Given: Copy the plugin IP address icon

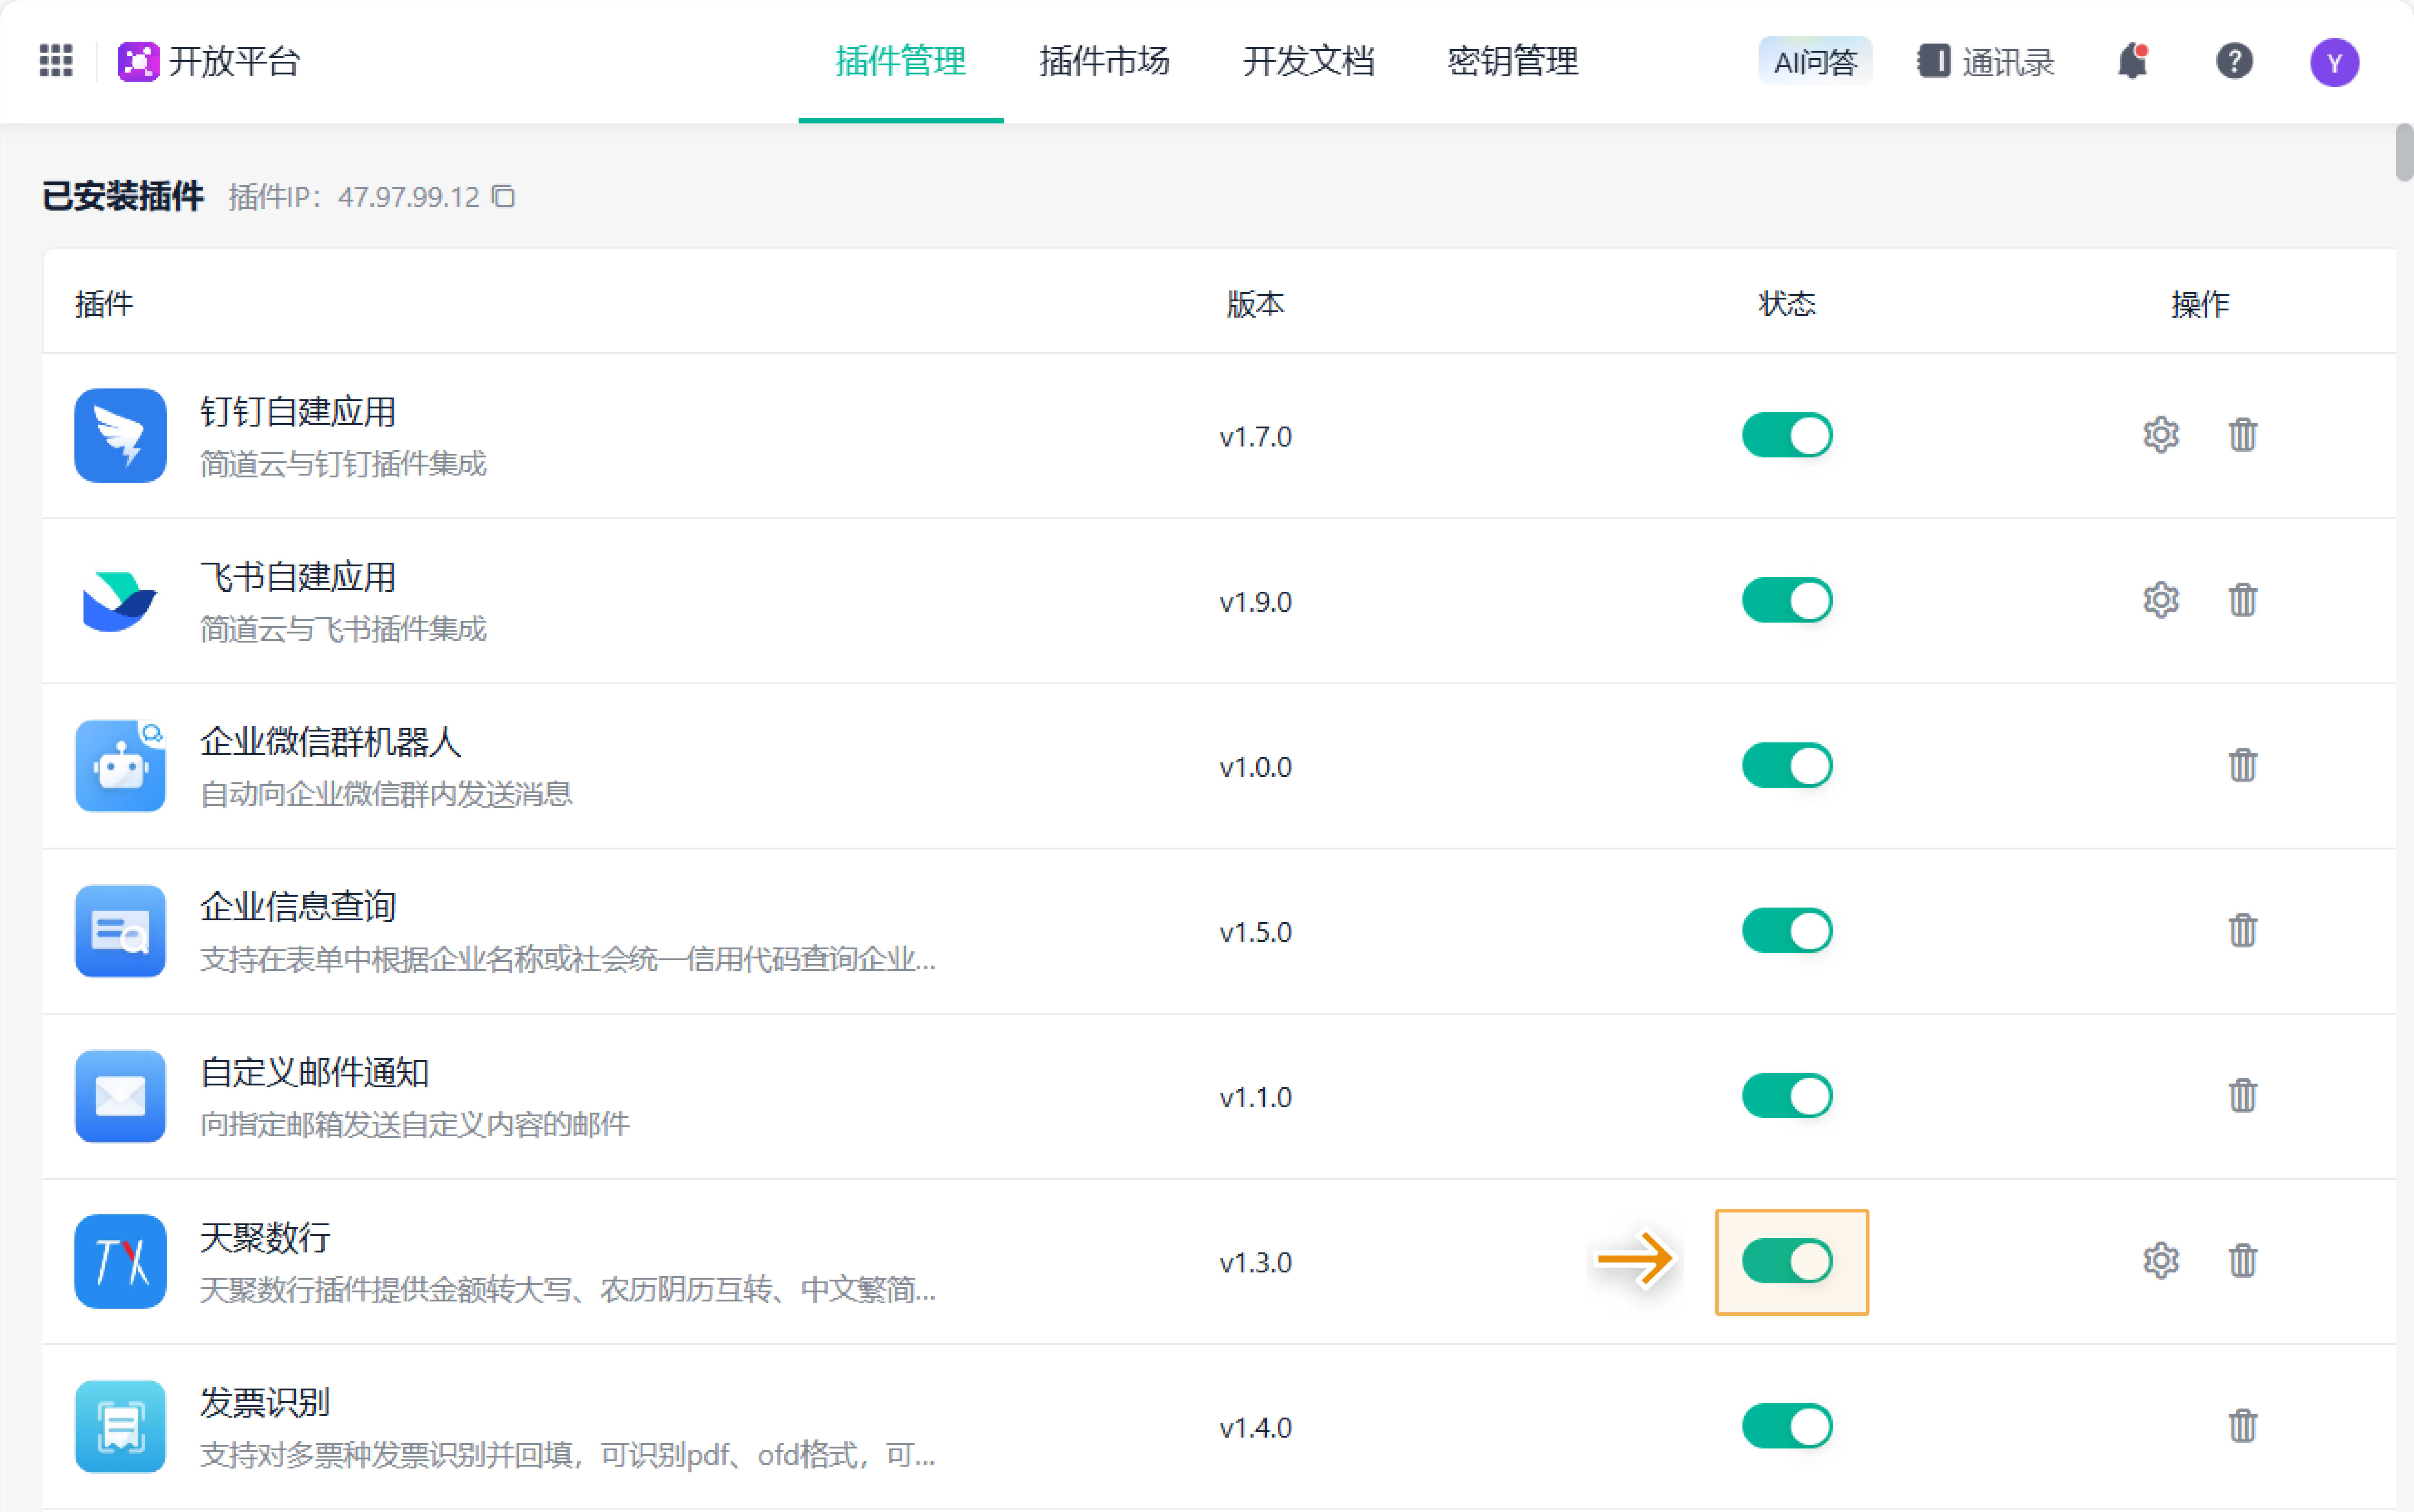Looking at the screenshot, I should 503,196.
